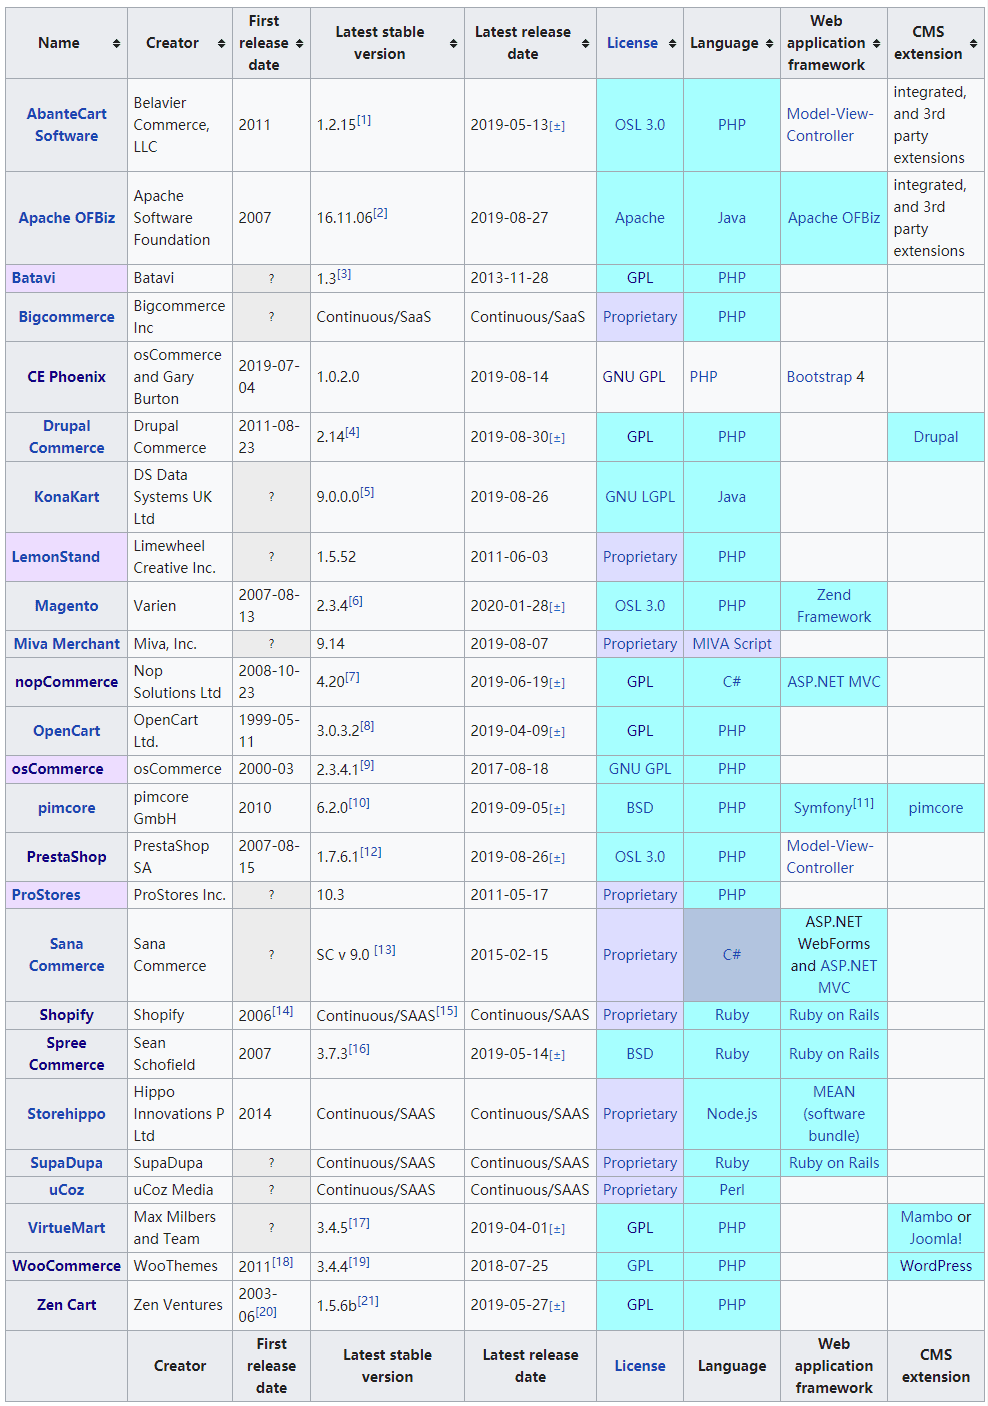988x1406 pixels.
Task: Open VirtueMart link
Action: tap(67, 1228)
